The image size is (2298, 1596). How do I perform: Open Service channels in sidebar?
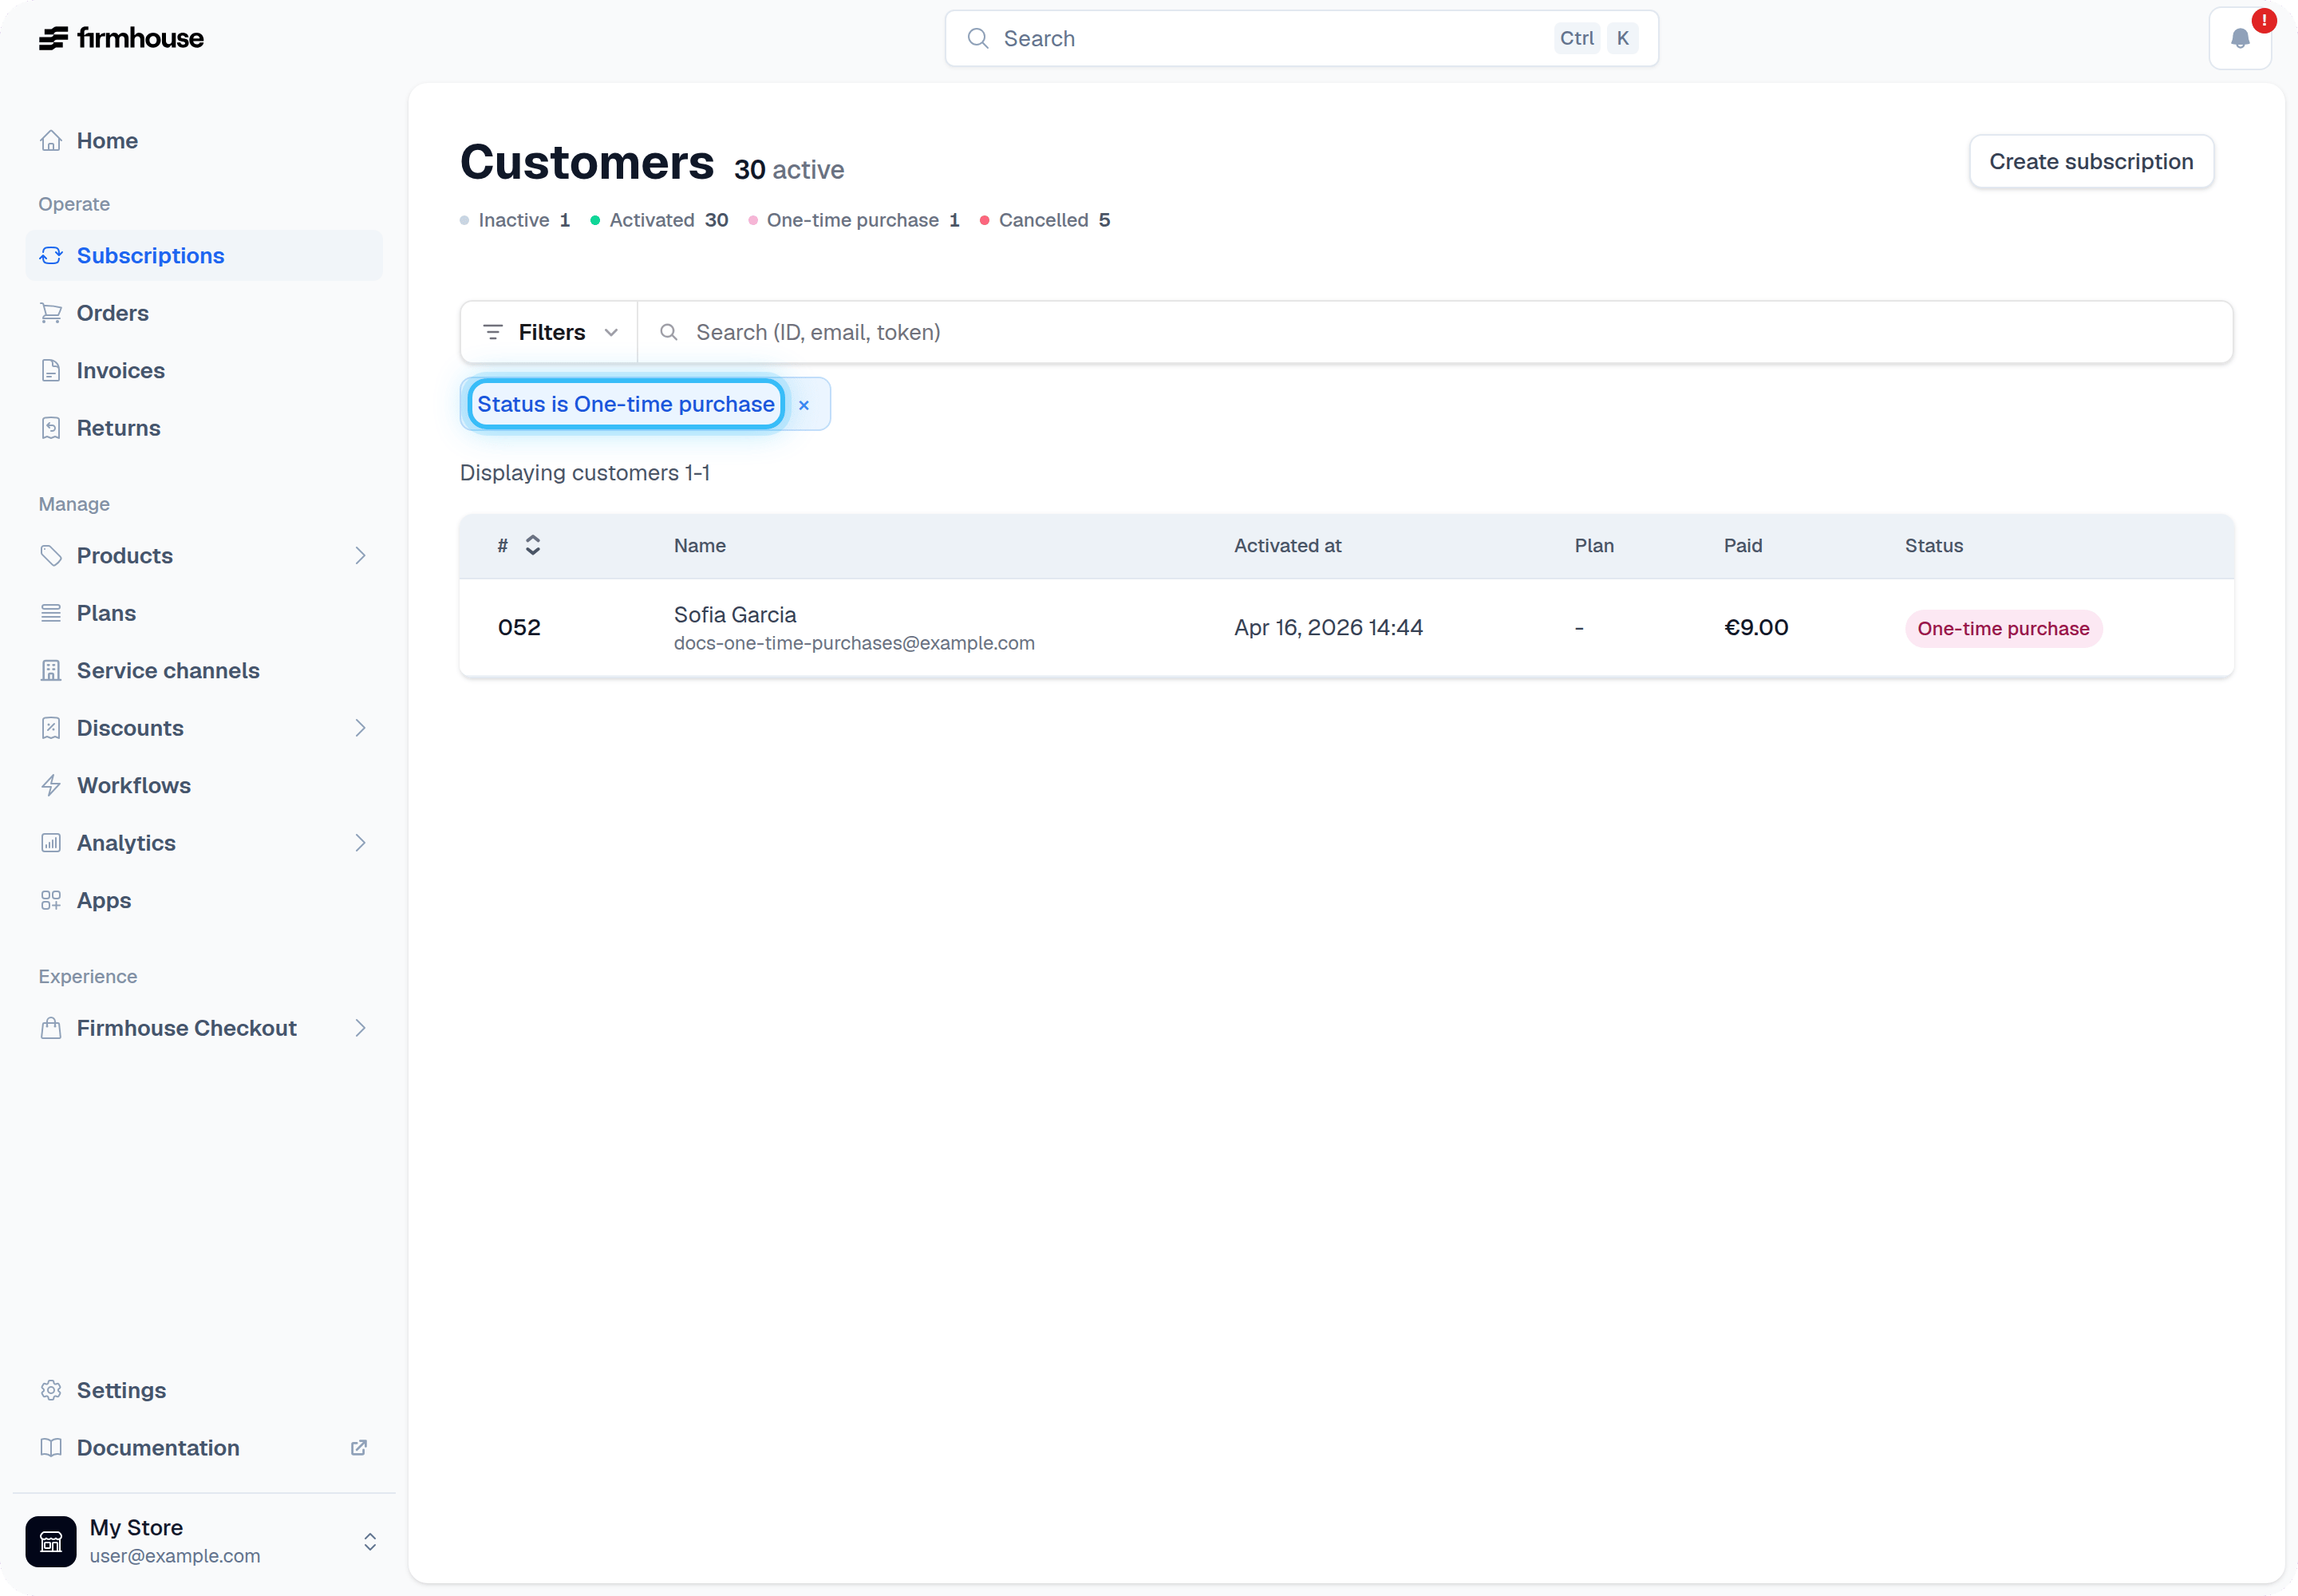point(204,671)
